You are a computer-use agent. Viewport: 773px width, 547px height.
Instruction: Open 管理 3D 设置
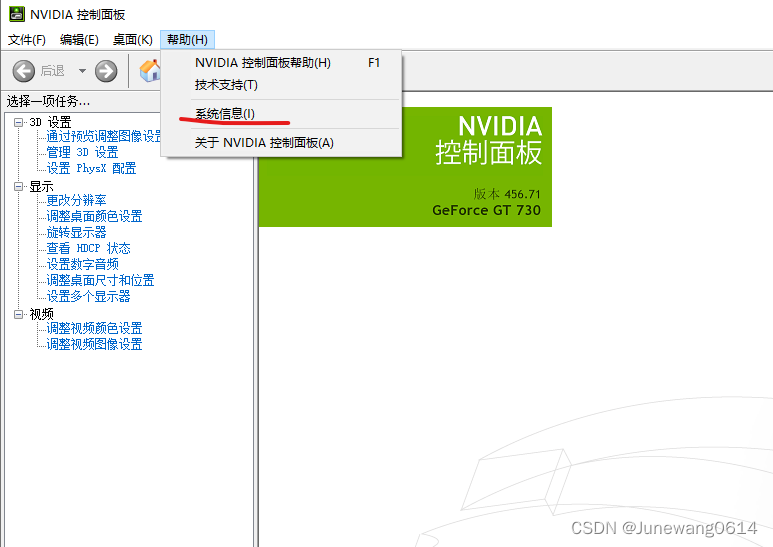[82, 152]
